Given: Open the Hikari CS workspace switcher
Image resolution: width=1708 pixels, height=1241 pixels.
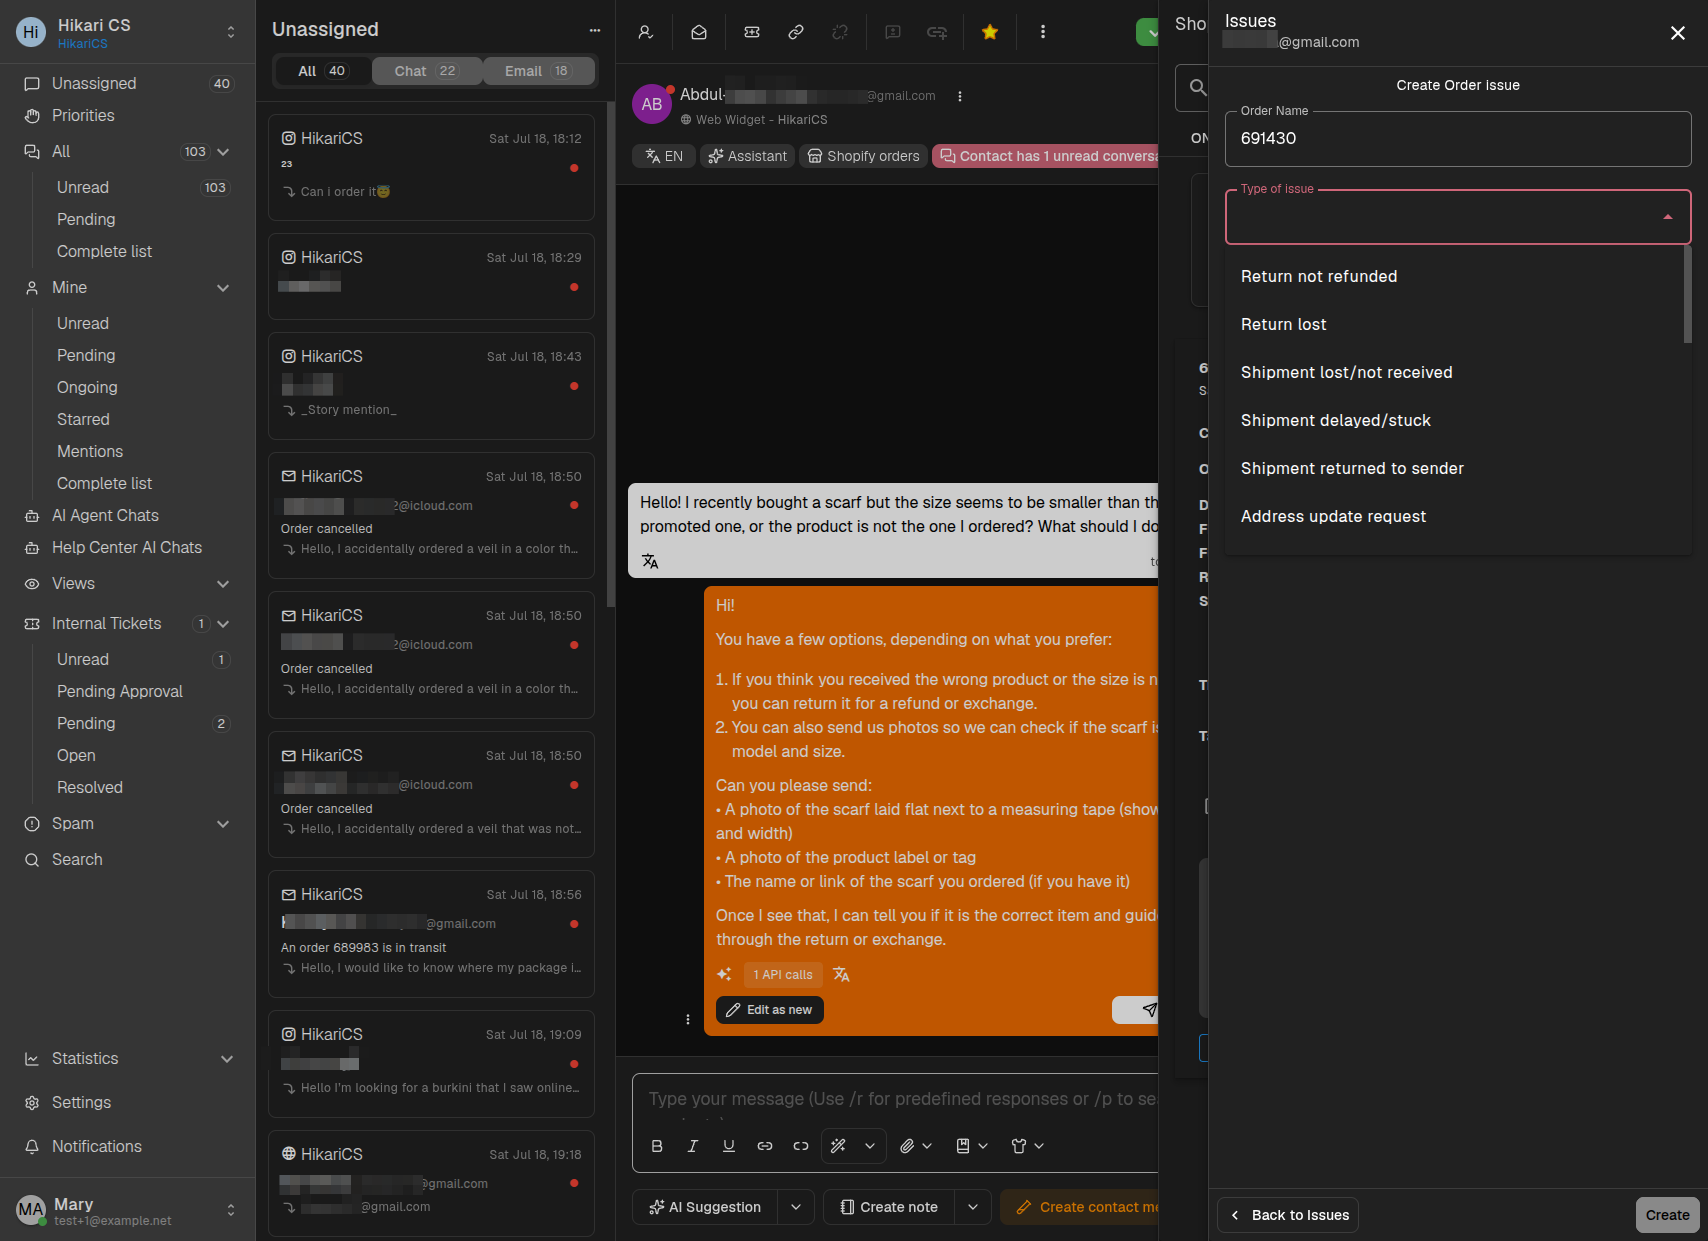Looking at the screenshot, I should pos(231,32).
